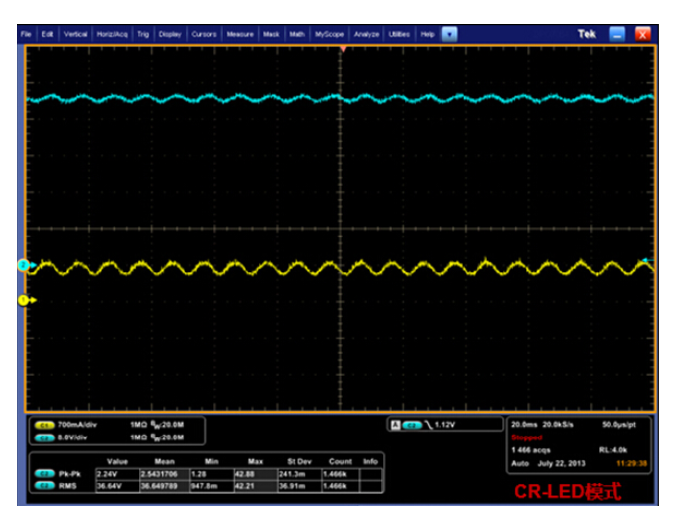This screenshot has height=526, width=686.
Task: Open the Utilities menu
Action: pos(399,34)
